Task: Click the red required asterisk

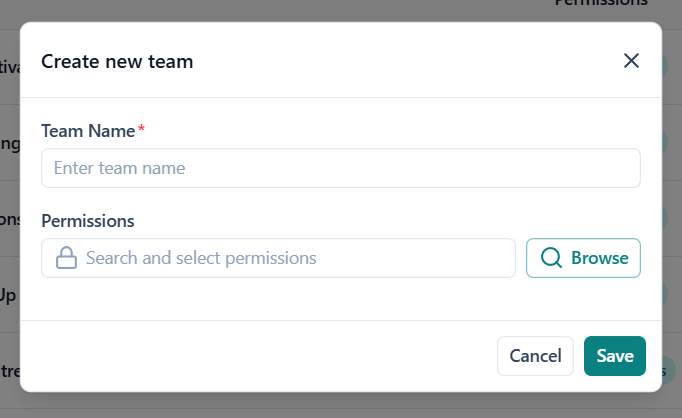Action: (141, 129)
